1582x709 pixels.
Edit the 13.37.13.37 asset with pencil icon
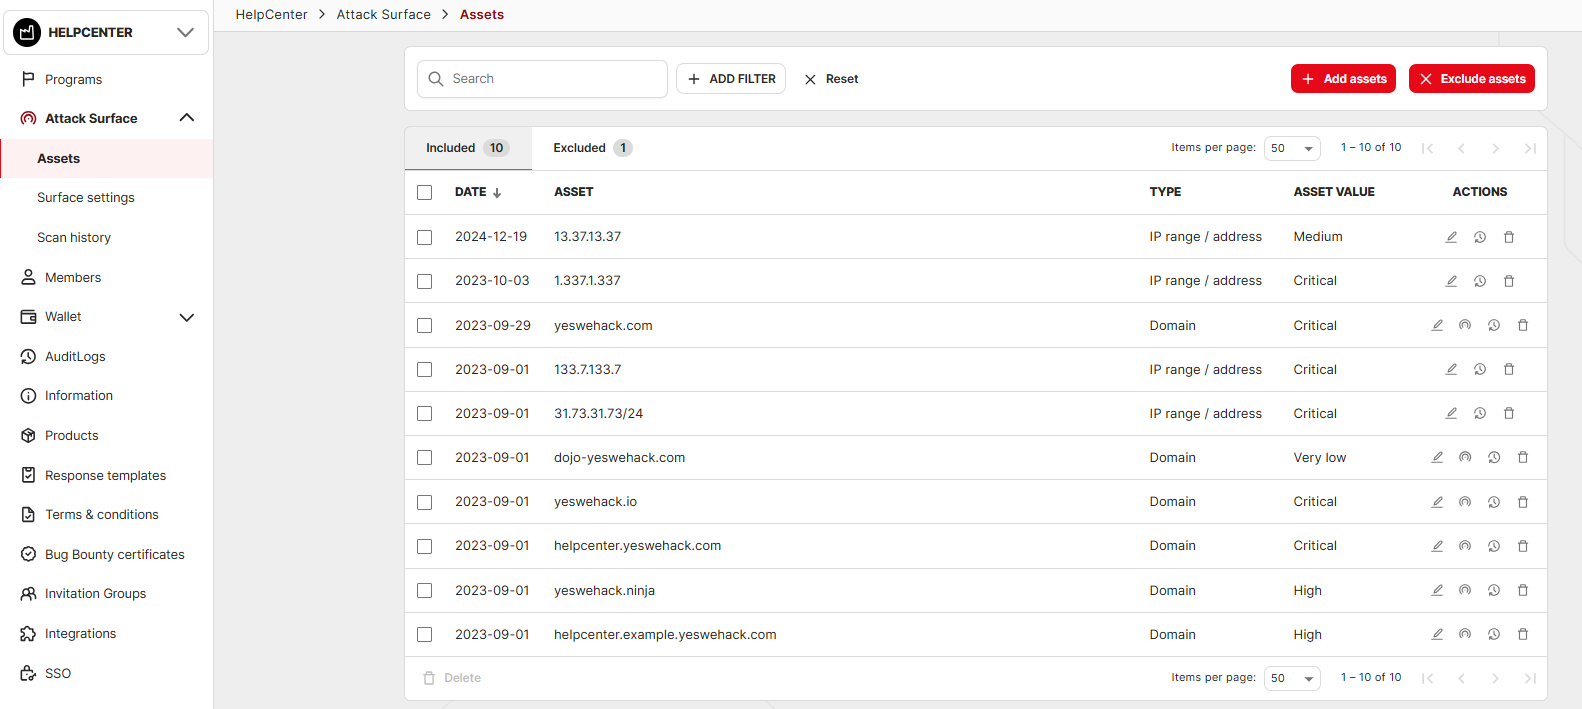click(x=1451, y=237)
